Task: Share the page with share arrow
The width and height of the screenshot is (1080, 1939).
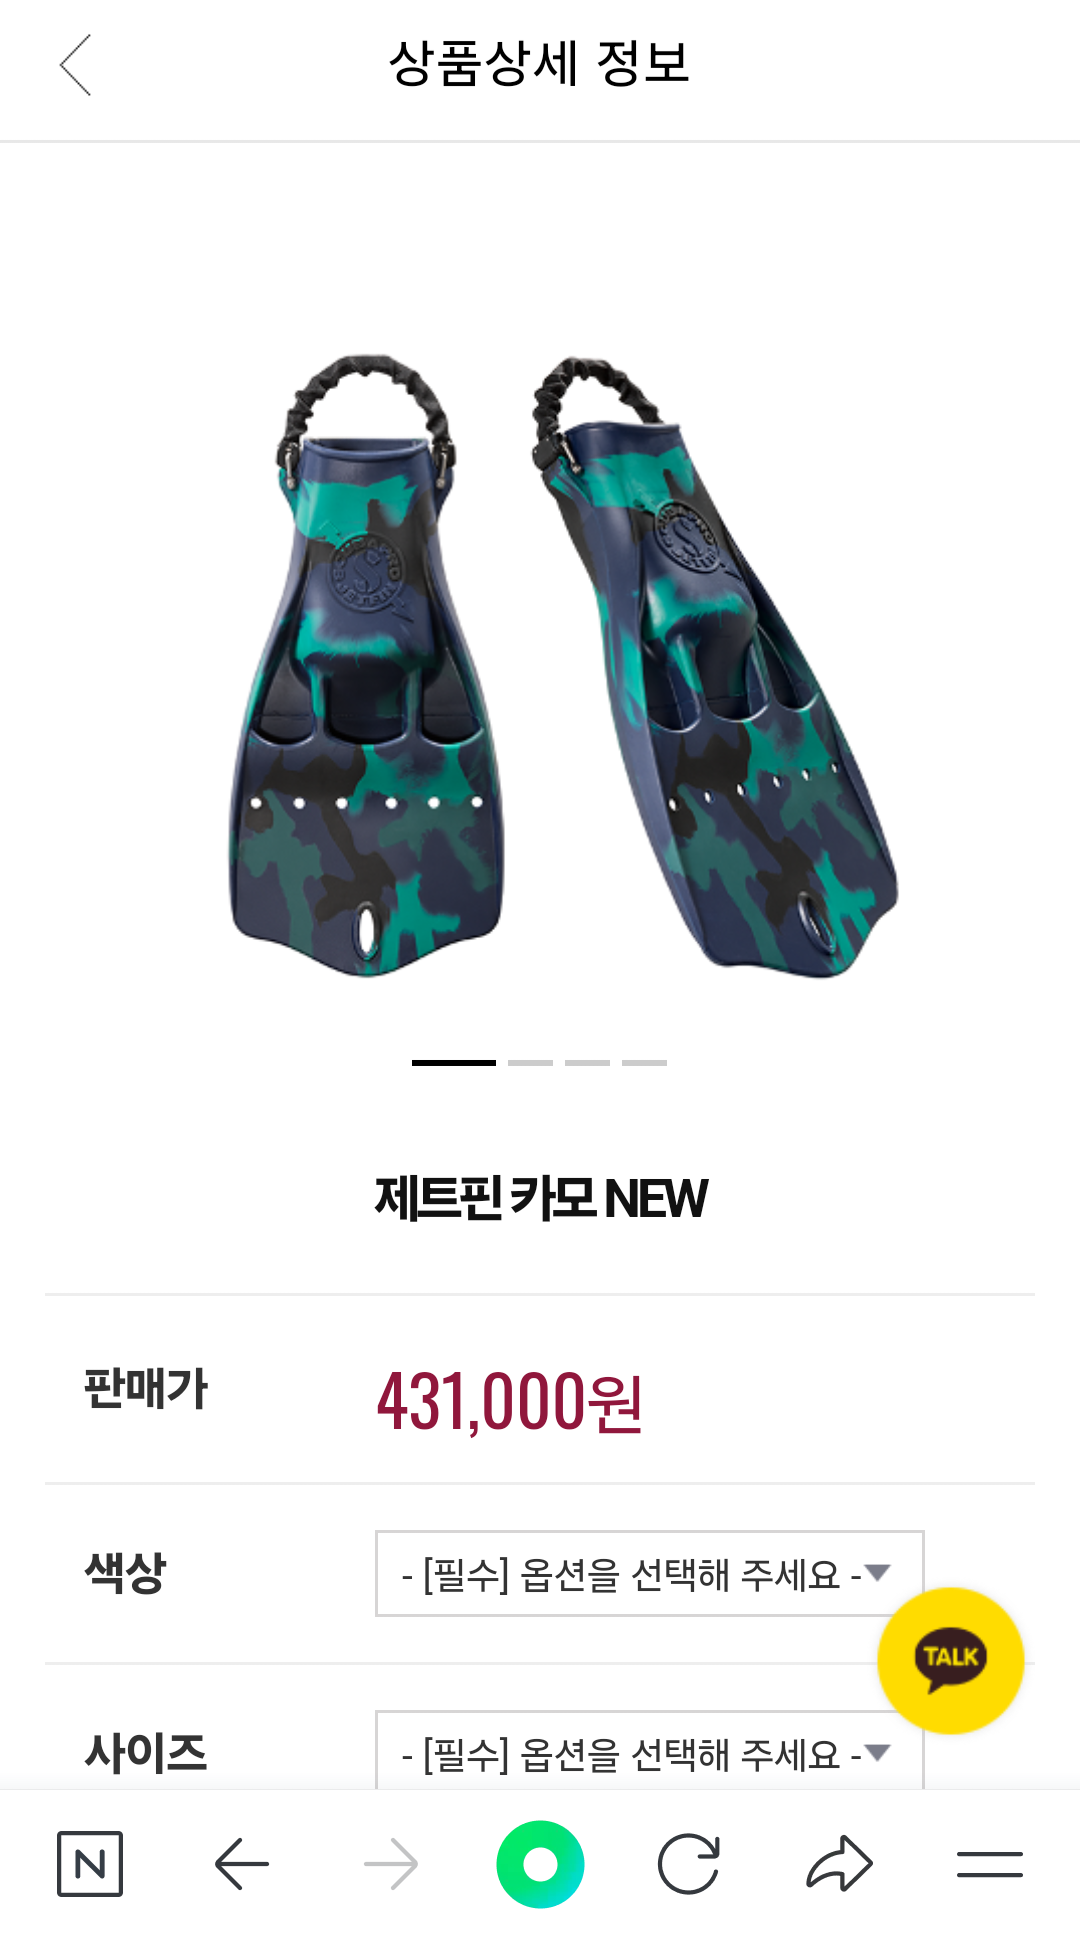Action: 839,1864
